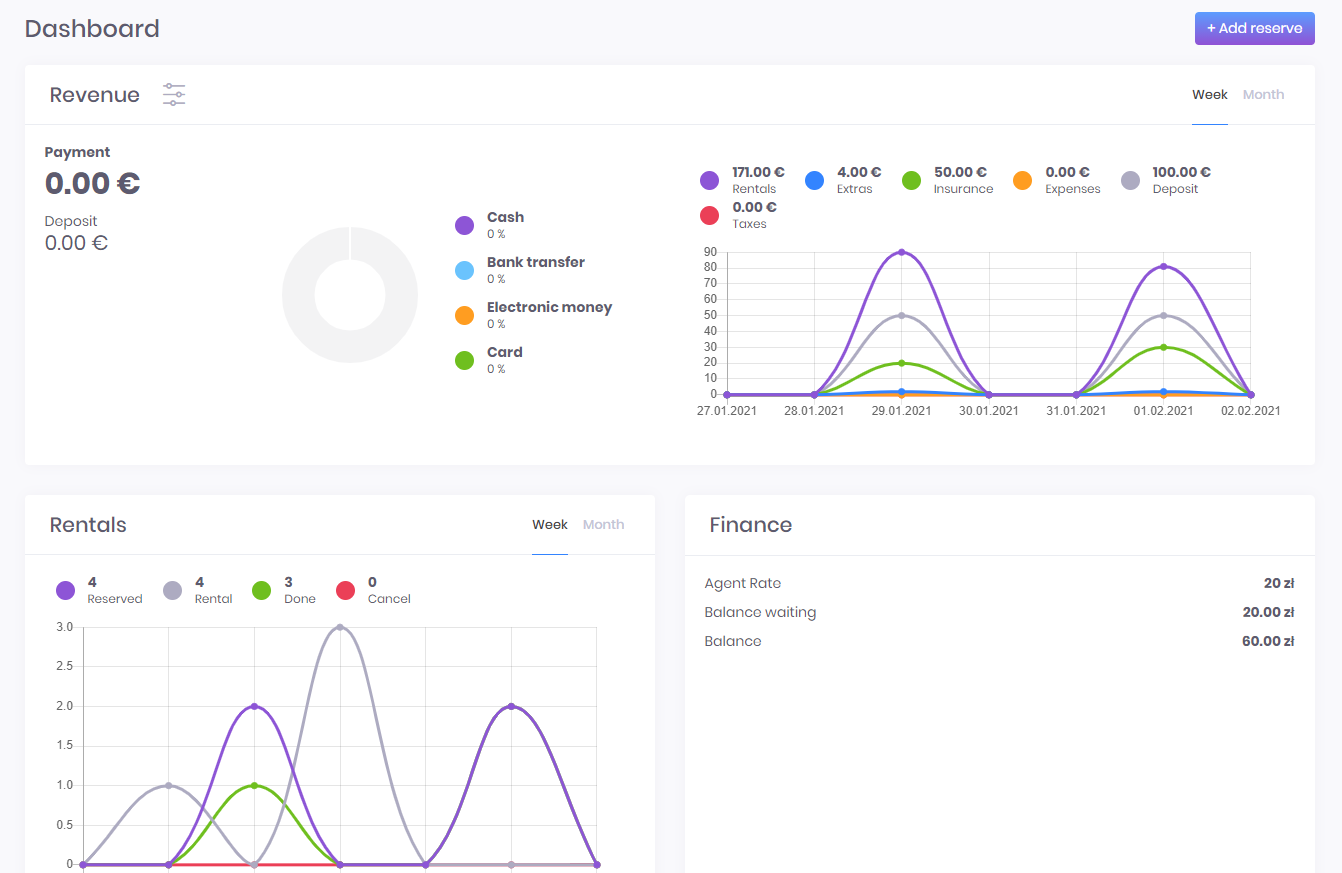Open the Revenue filter settings icon

pyautogui.click(x=174, y=95)
